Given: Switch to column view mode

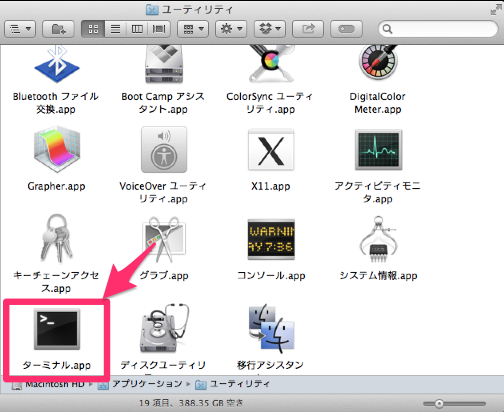Looking at the screenshot, I should click(x=137, y=29).
